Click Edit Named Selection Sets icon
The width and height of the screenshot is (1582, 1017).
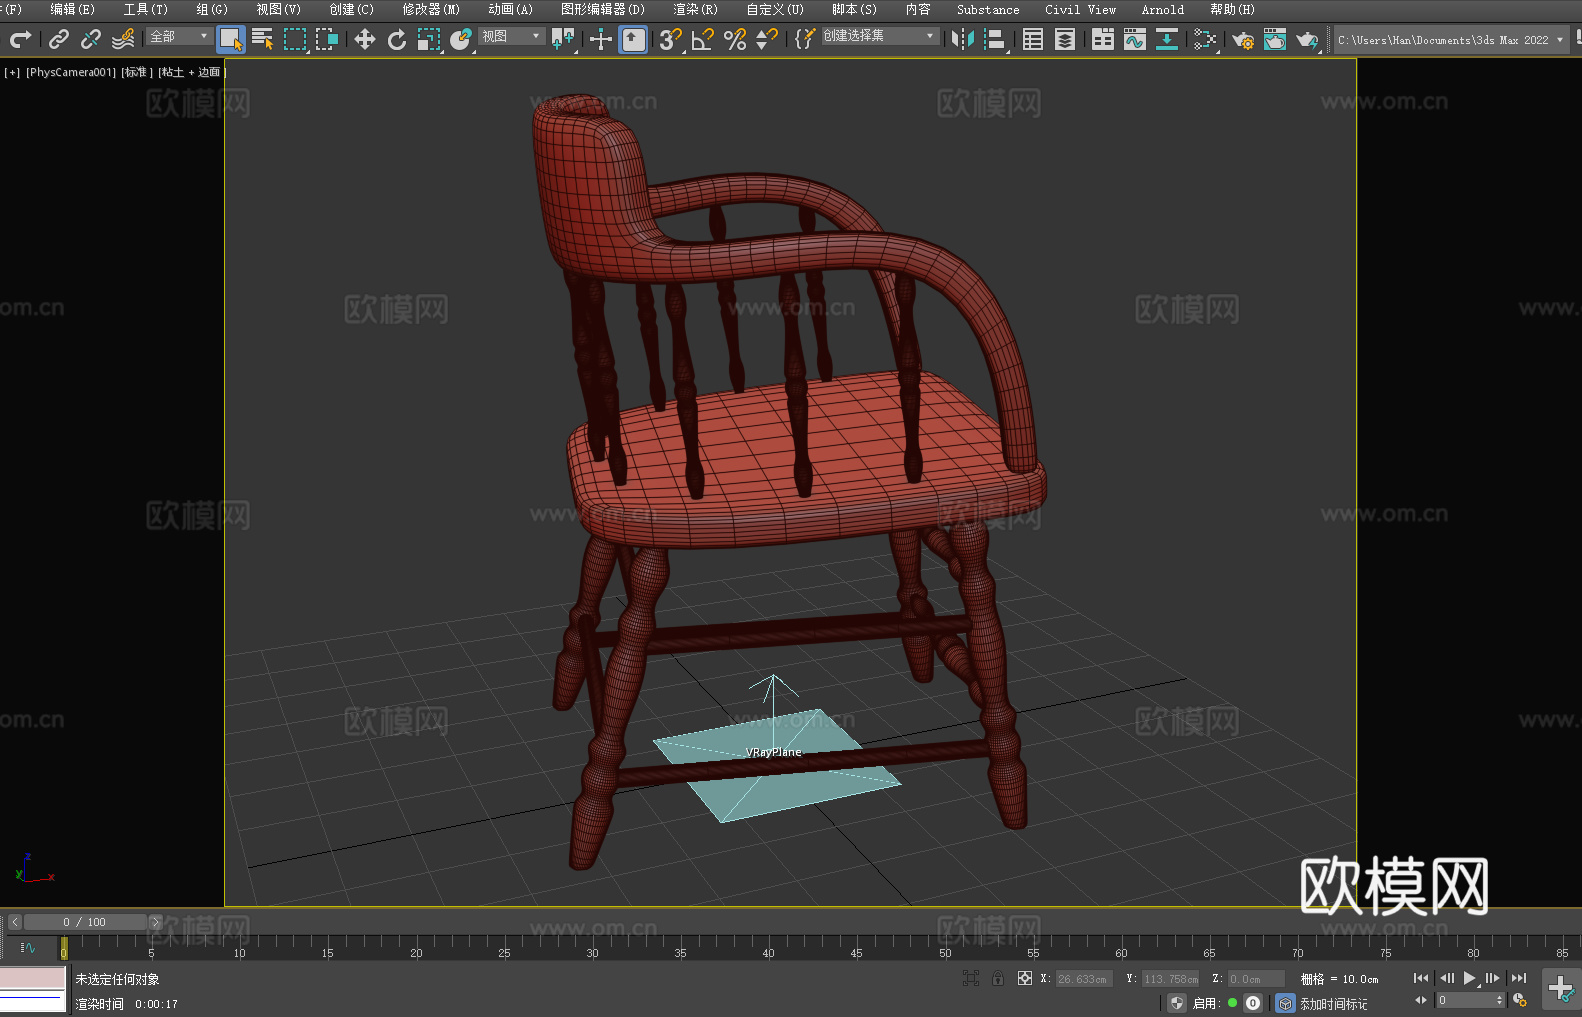(x=805, y=39)
